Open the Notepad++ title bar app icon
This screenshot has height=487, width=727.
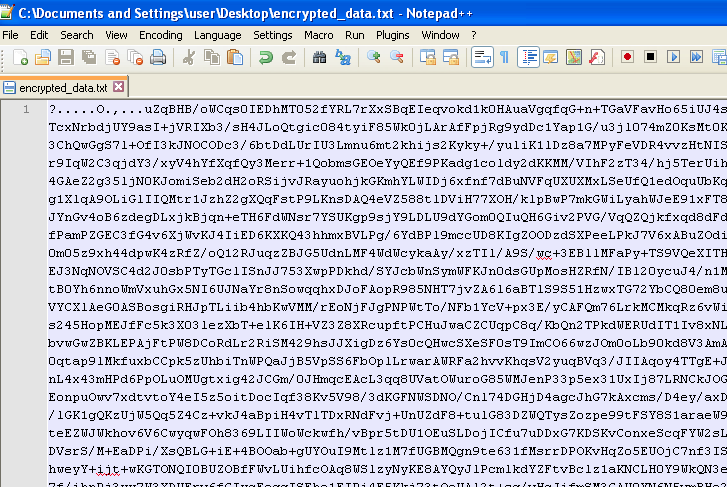6,12
